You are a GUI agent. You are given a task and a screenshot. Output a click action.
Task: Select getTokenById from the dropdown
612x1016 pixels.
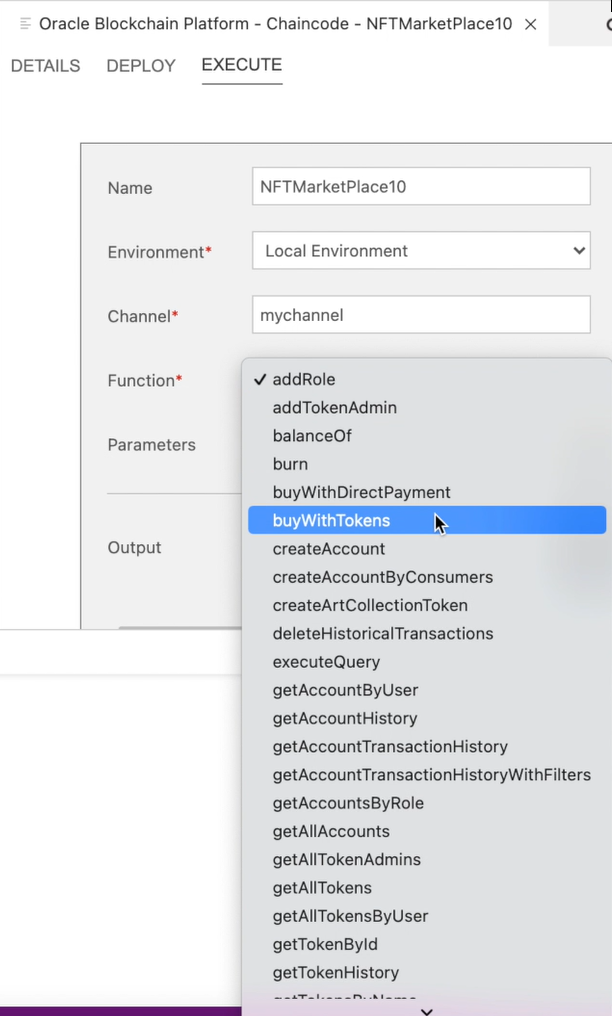(x=325, y=944)
